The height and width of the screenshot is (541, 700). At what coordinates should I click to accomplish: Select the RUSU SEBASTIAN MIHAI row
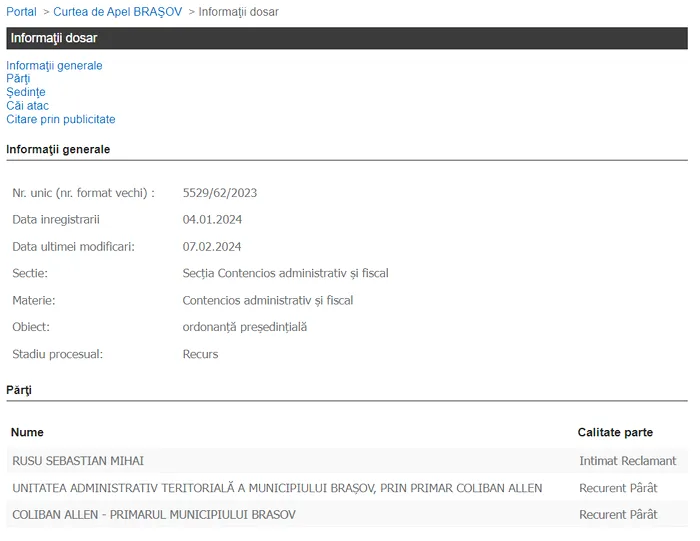(x=78, y=461)
